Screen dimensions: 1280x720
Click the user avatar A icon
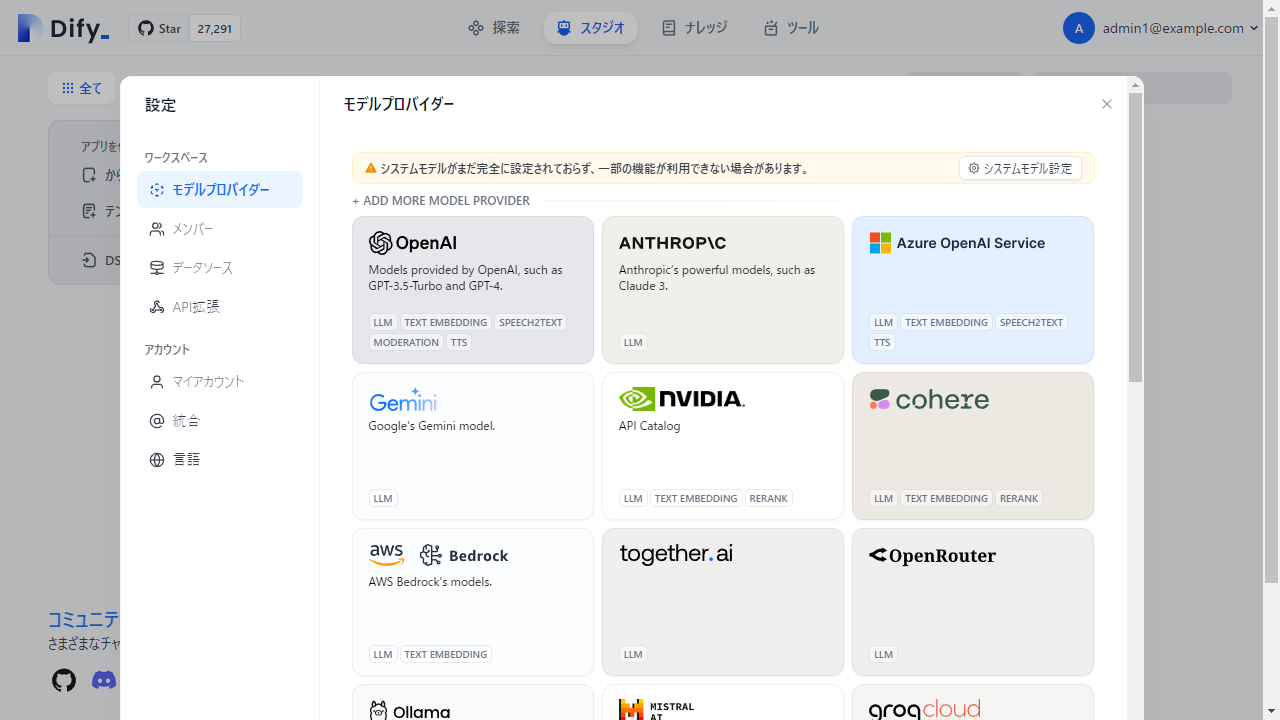click(1079, 28)
